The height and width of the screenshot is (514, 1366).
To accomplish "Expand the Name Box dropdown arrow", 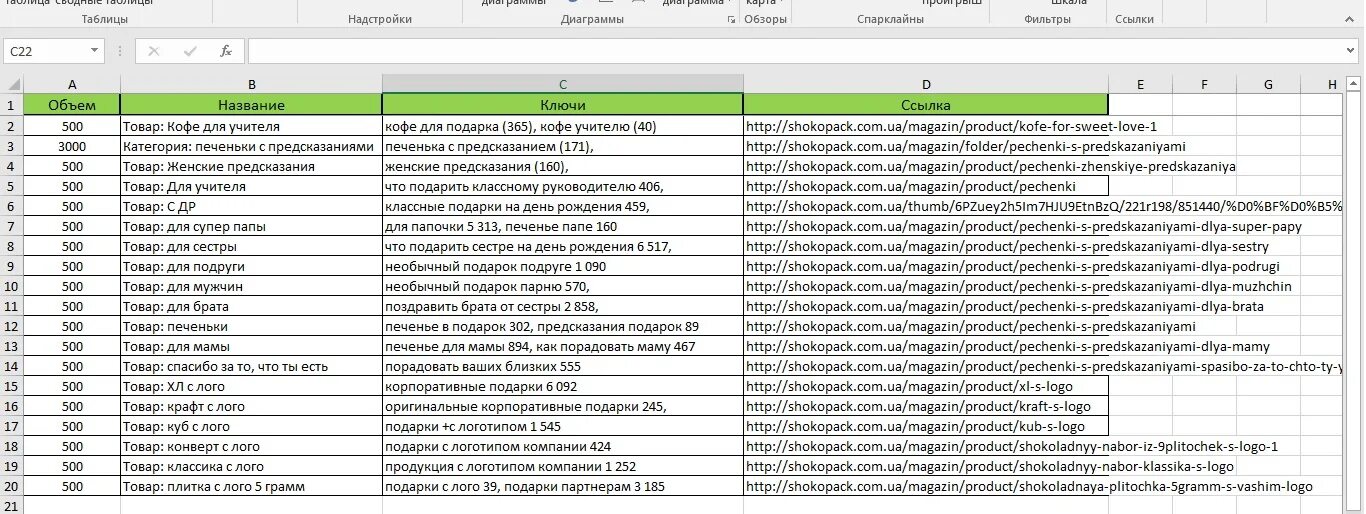I will (95, 51).
